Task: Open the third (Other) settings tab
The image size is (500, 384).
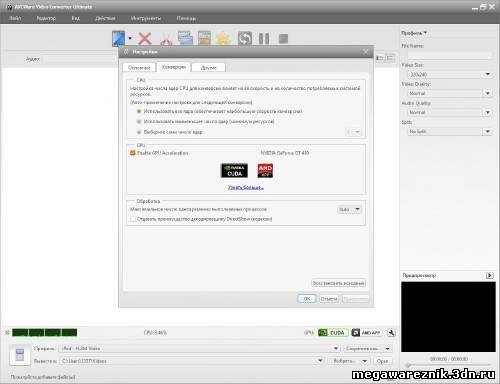Action: coord(209,68)
